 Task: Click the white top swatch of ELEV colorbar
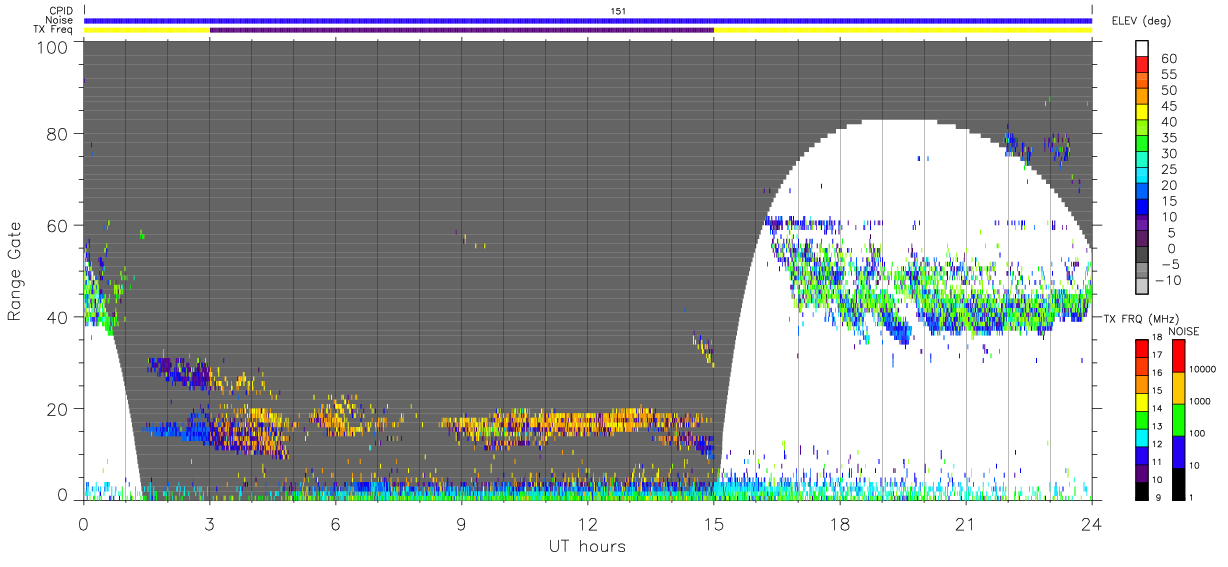click(1142, 49)
